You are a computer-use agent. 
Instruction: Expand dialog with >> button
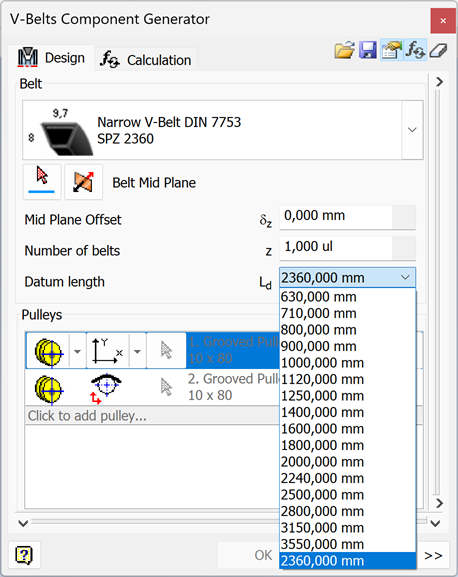coord(433,555)
